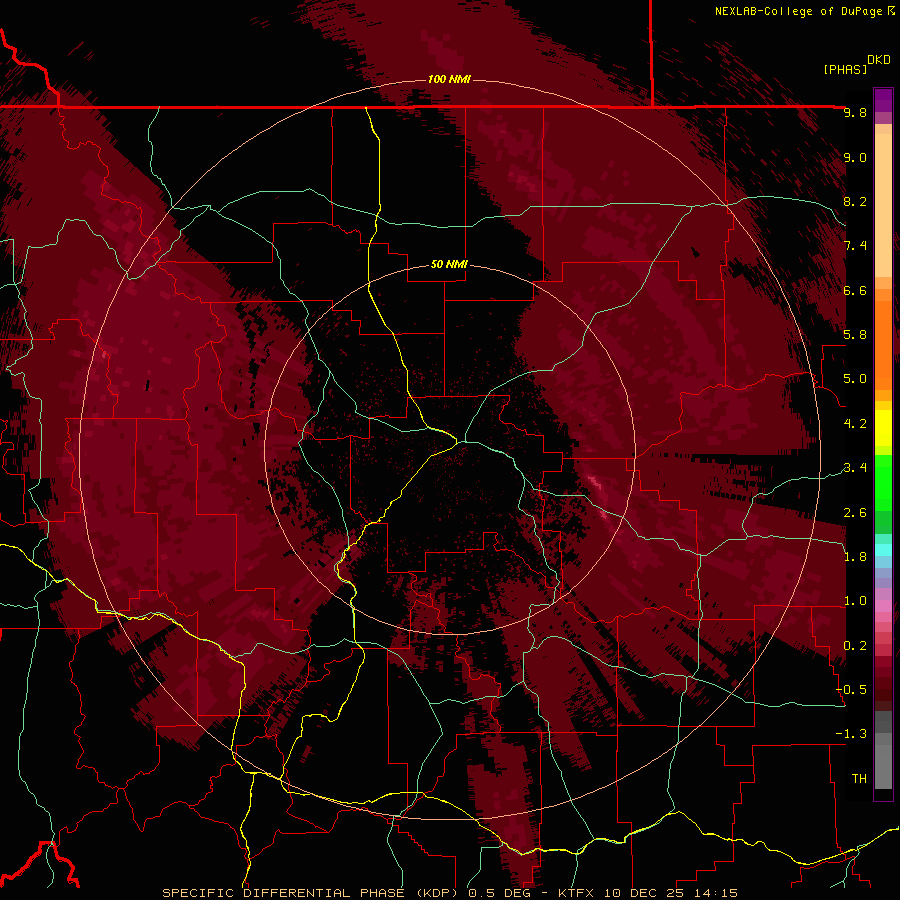This screenshot has height=900, width=900.
Task: Click the SPECIFIC DIFFERENTIAL PHASE (KDP) caption
Action: pos(312,893)
